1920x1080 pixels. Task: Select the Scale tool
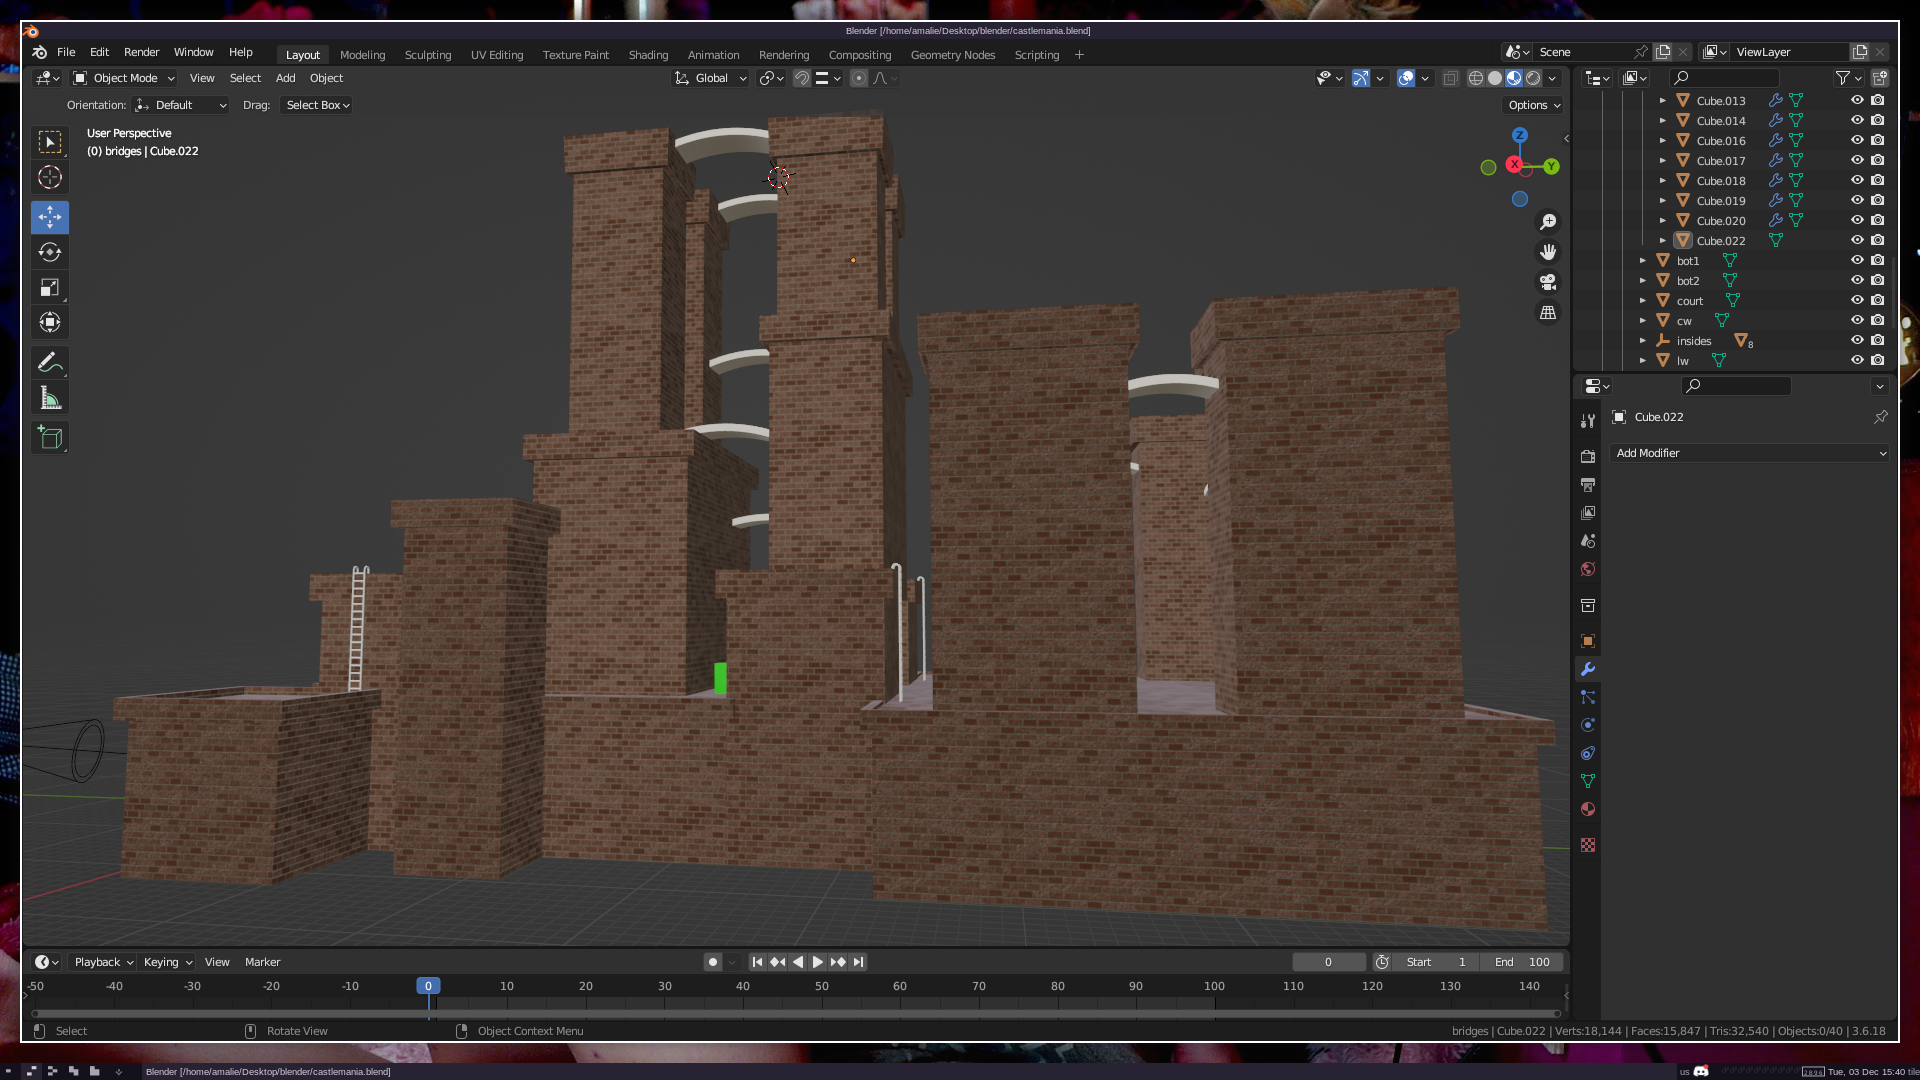click(50, 288)
